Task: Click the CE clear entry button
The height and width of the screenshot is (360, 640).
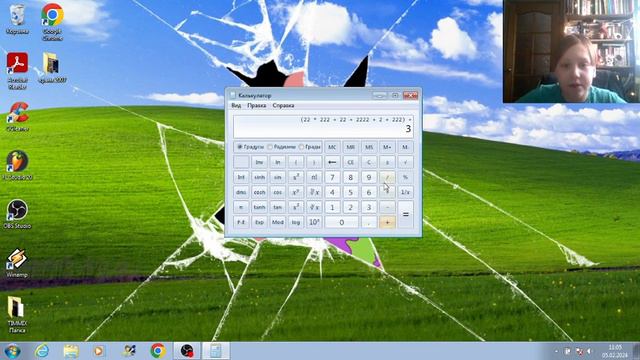Action: (351, 162)
